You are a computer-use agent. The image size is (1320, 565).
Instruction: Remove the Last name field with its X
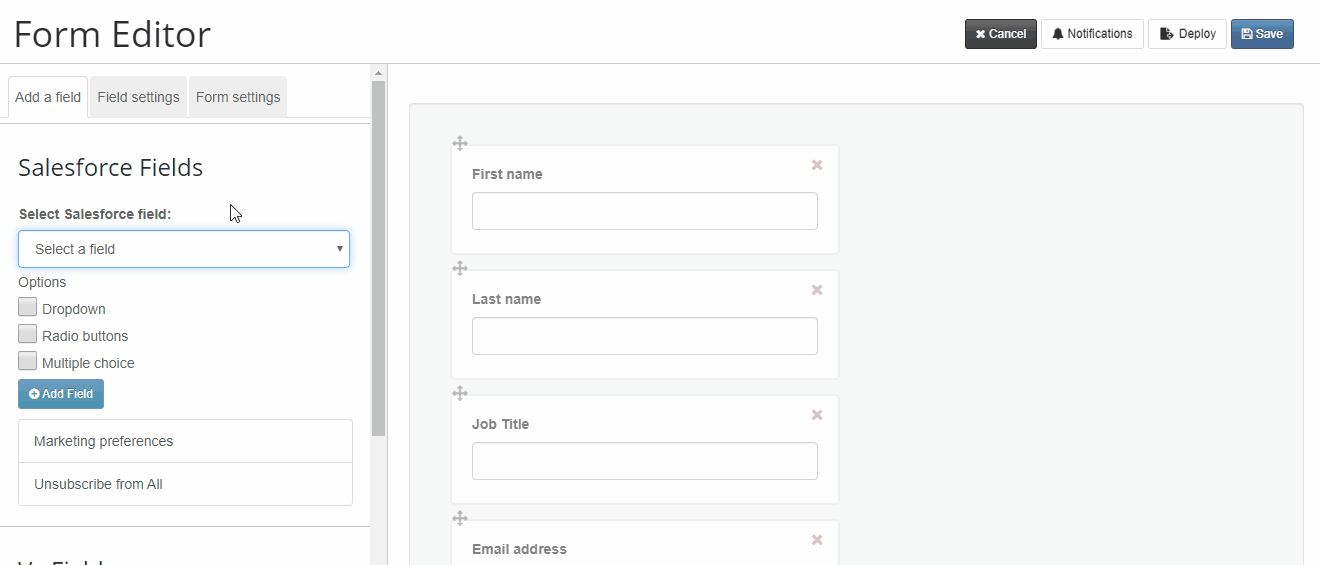point(817,290)
